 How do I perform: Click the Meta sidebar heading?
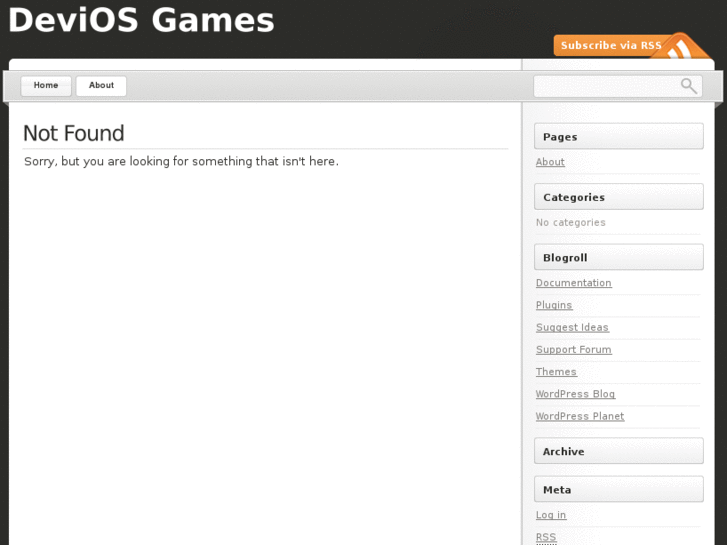619,489
